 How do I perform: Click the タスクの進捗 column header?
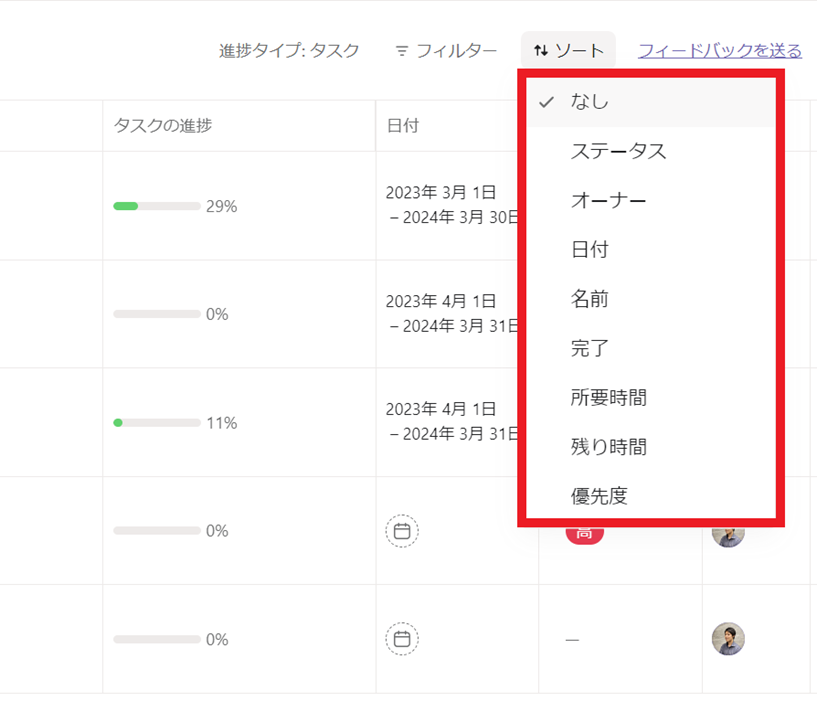tap(163, 125)
